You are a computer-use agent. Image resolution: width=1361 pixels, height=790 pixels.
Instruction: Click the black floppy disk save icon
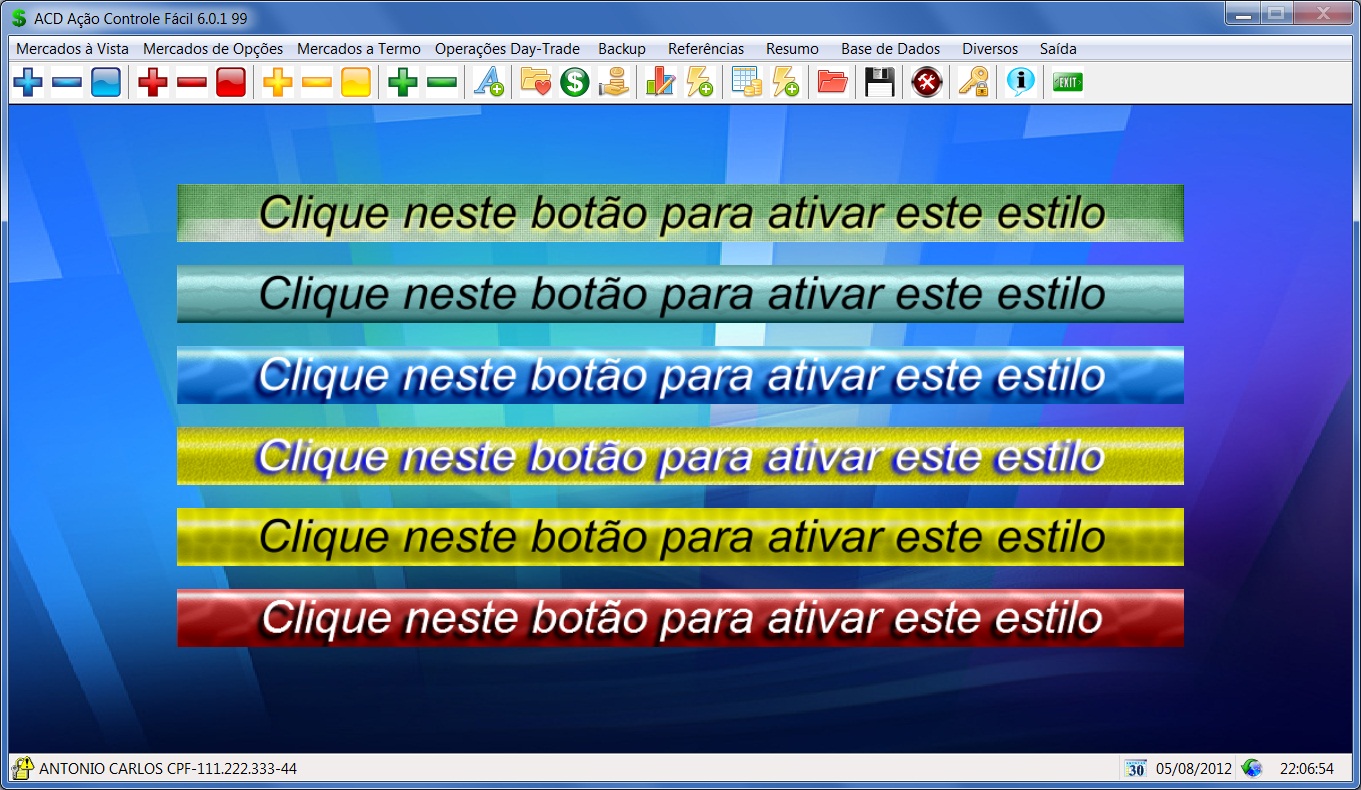[x=880, y=82]
